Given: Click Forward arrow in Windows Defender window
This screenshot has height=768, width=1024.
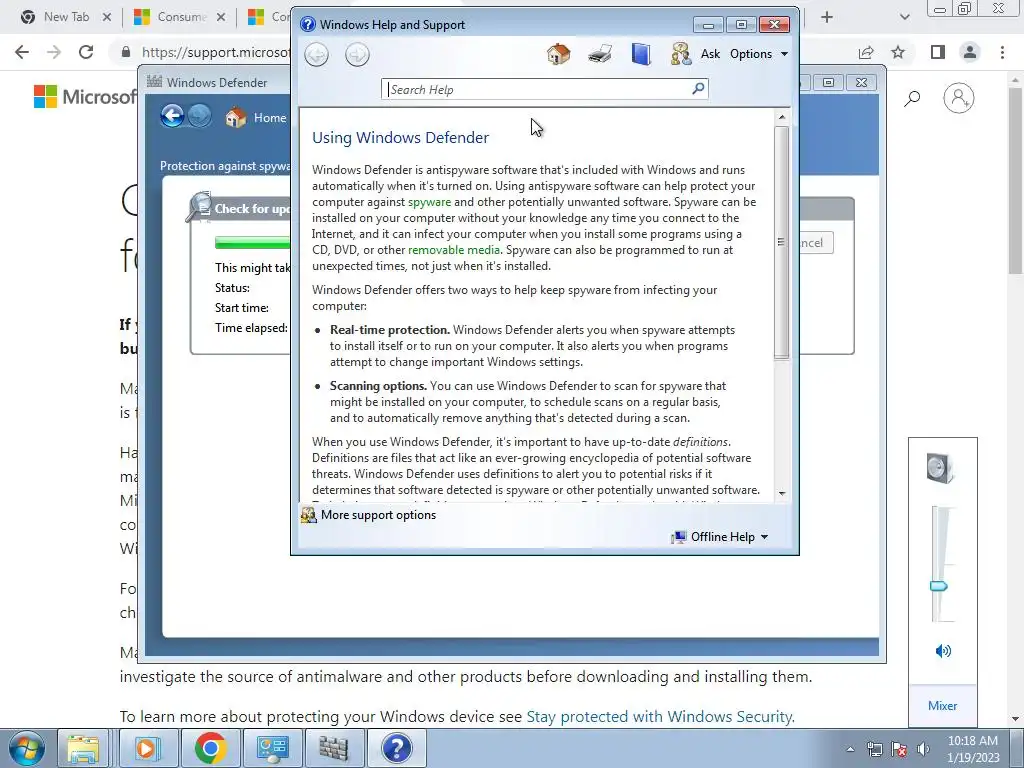Looking at the screenshot, I should [200, 116].
